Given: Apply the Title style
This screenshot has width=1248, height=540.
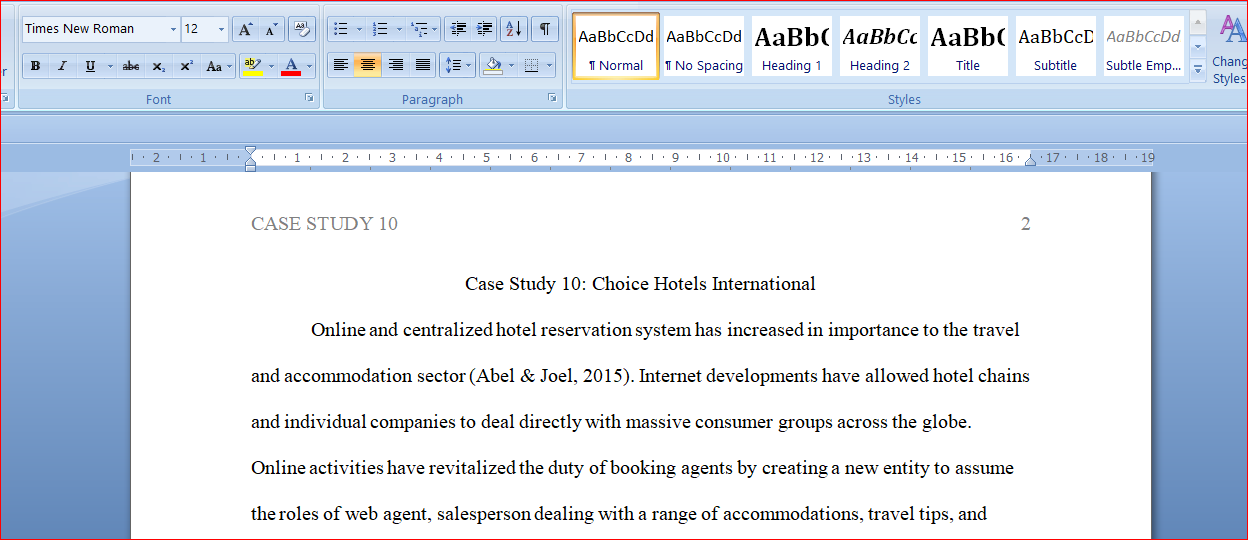Looking at the screenshot, I should pyautogui.click(x=968, y=46).
